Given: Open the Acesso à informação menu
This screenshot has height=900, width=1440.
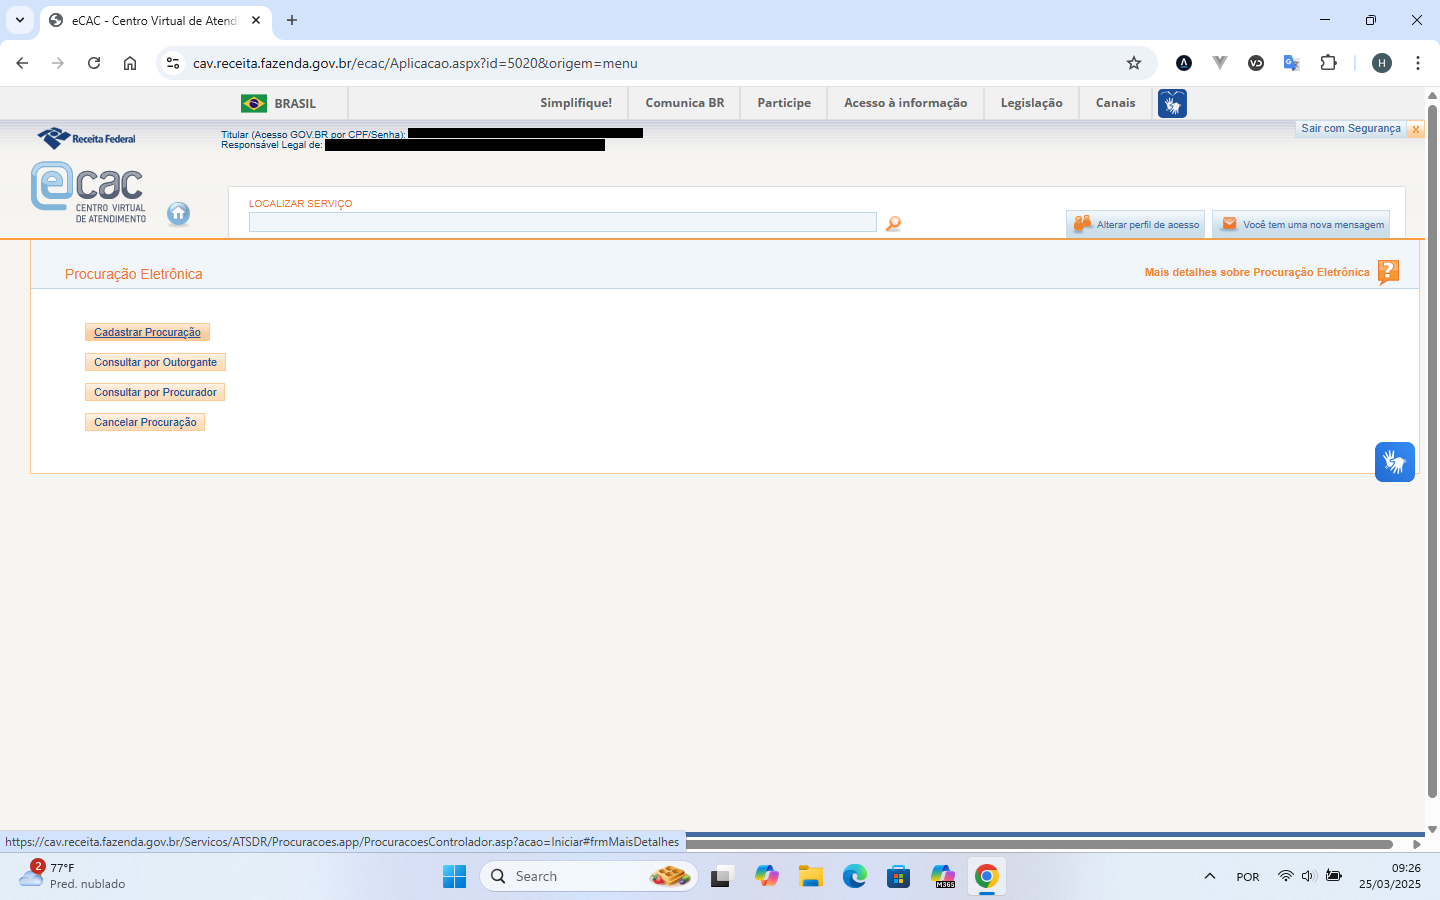Looking at the screenshot, I should (x=905, y=103).
